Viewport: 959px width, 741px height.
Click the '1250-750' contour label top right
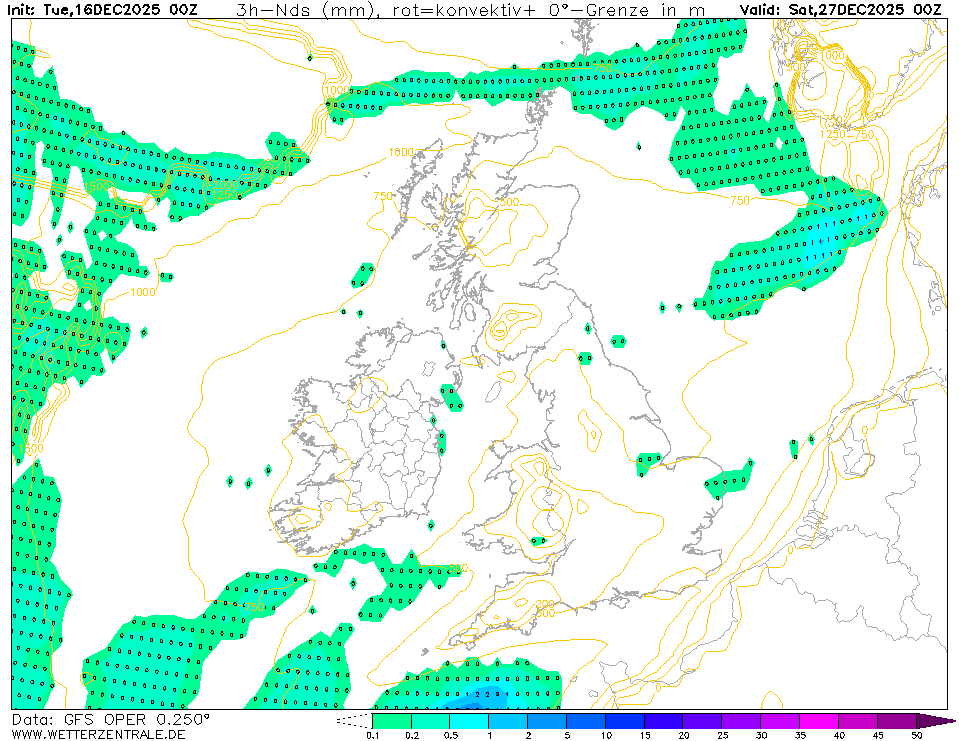(x=846, y=134)
